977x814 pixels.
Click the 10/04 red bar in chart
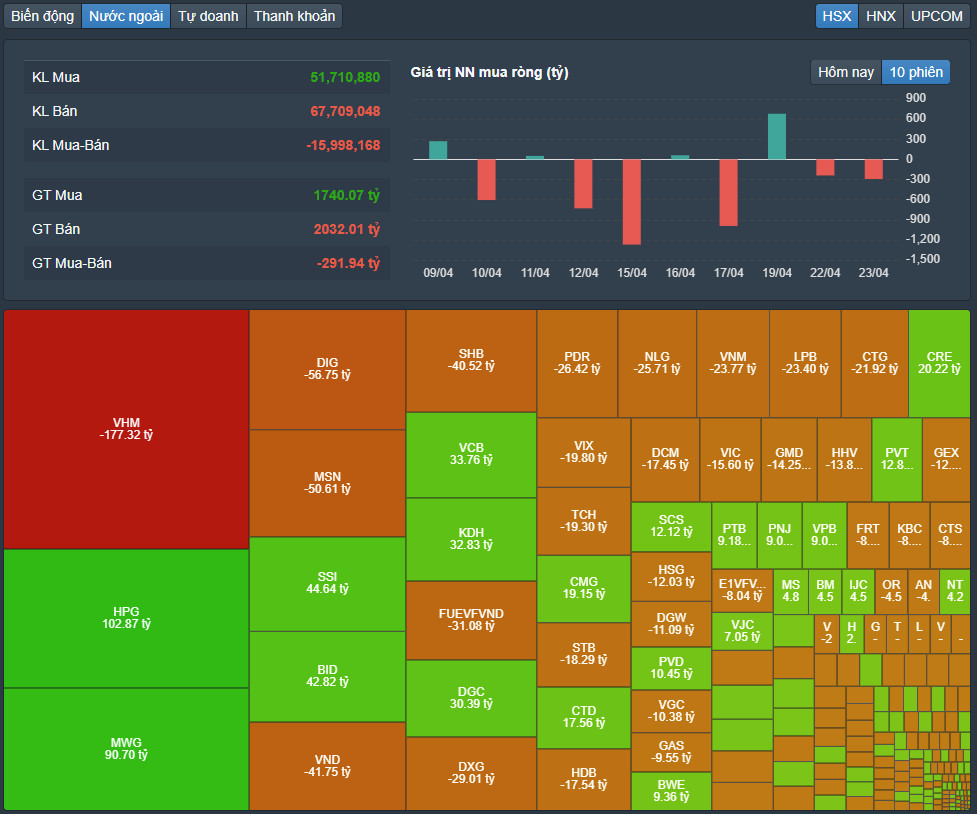point(487,180)
